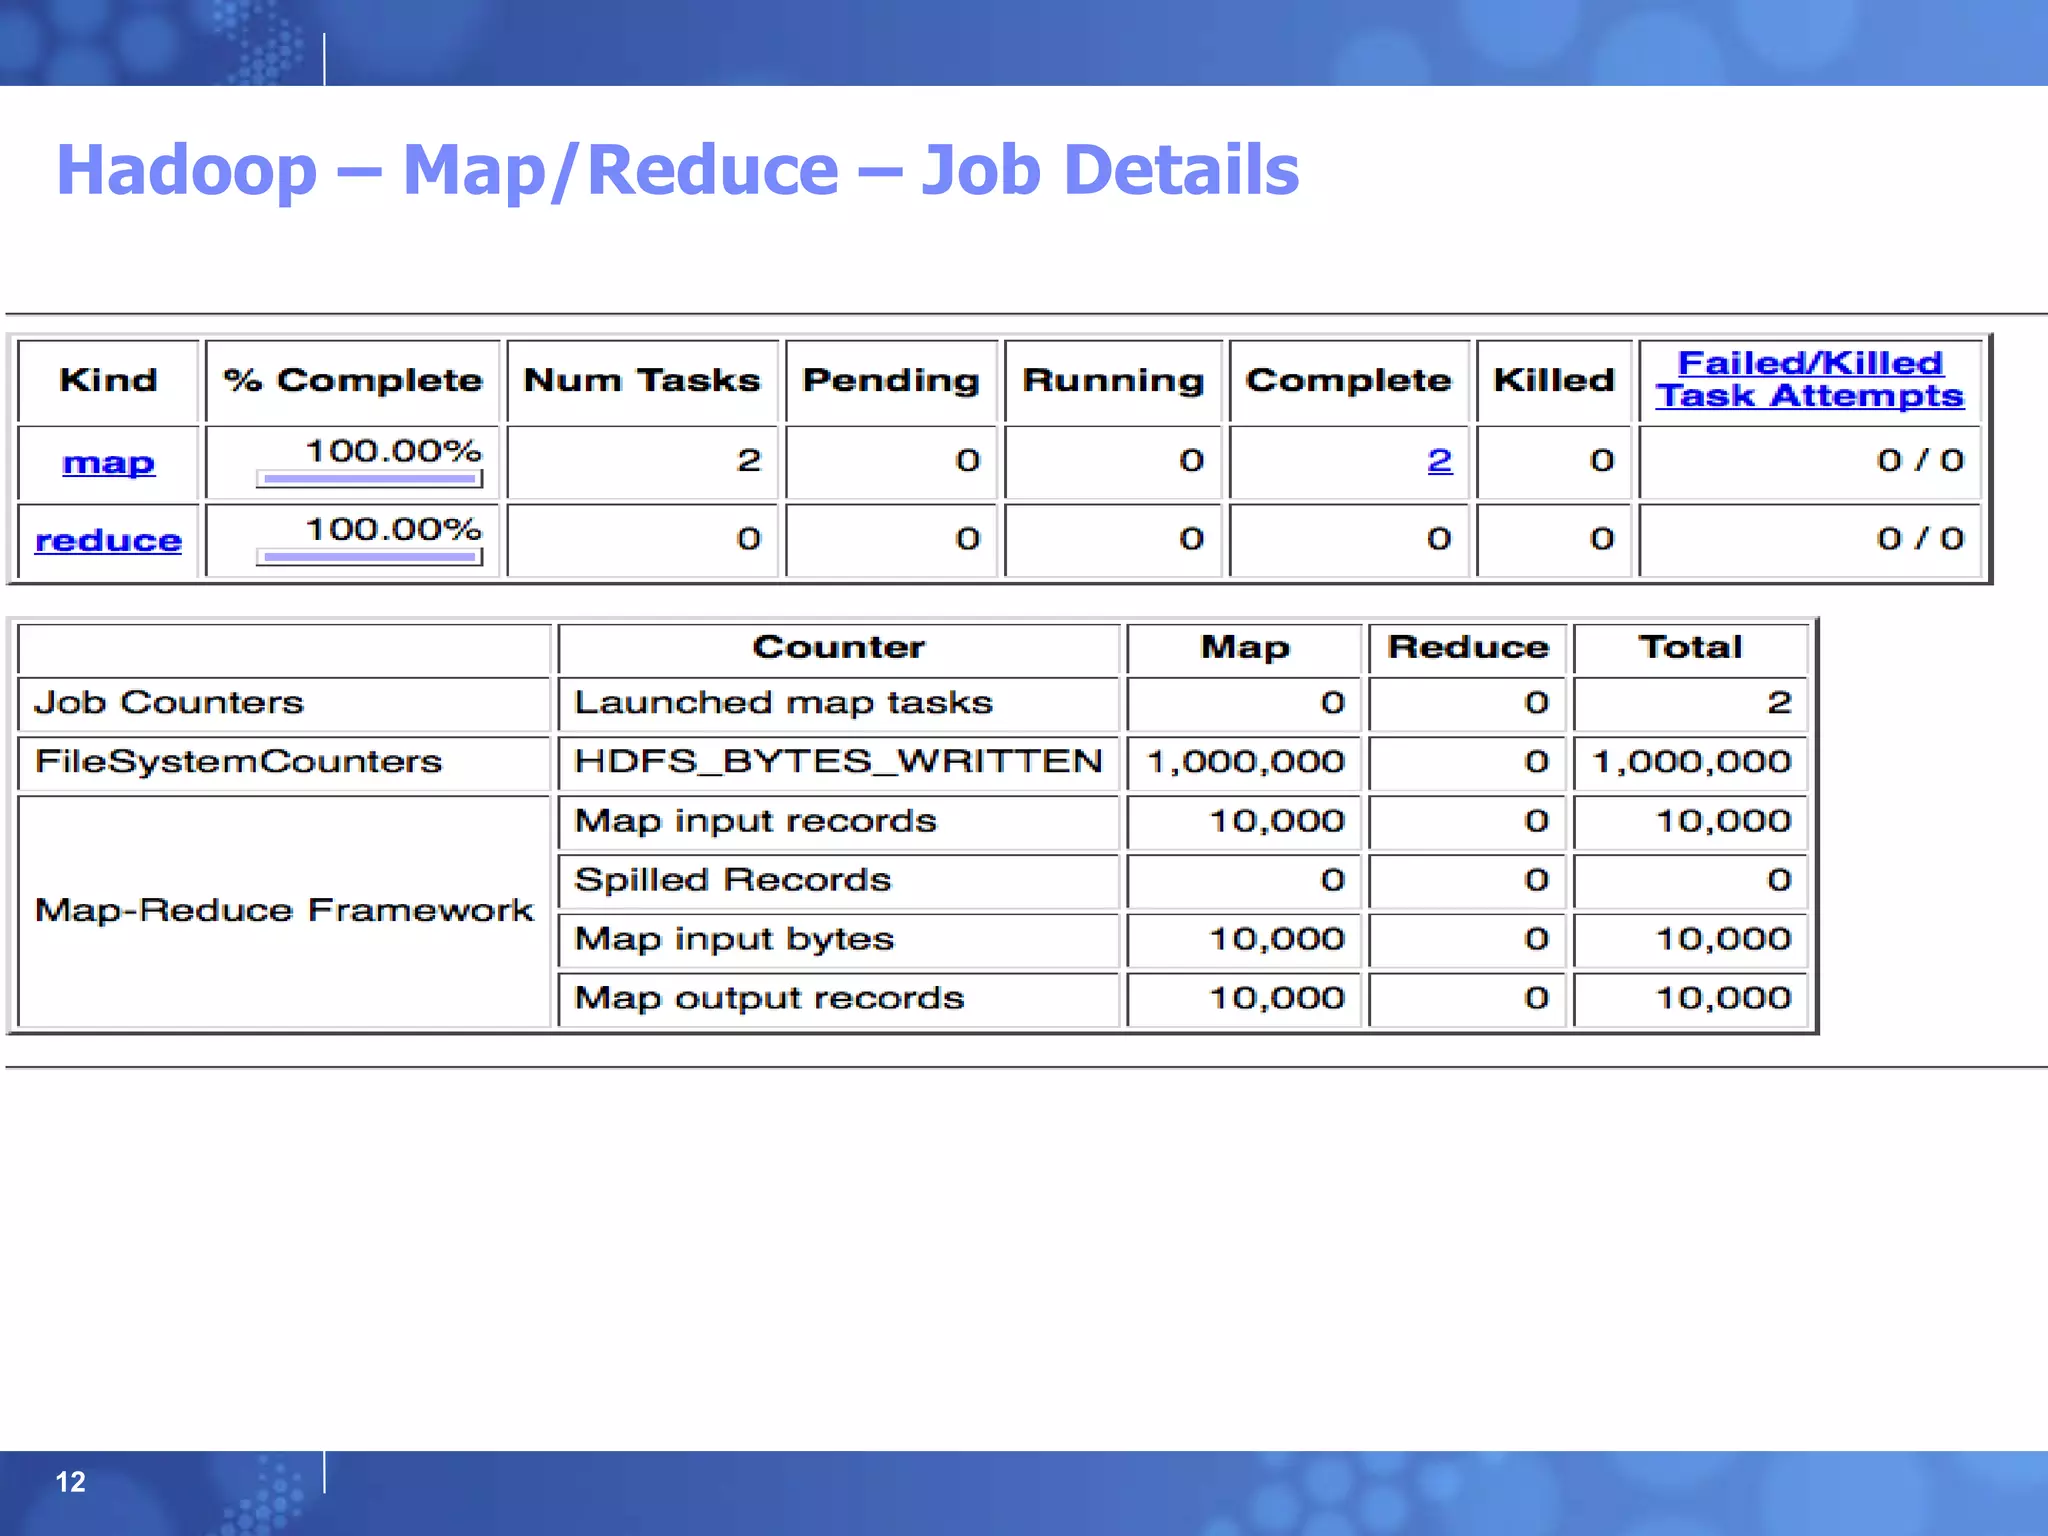Select the Counter column header
This screenshot has height=1536, width=2048.
click(x=838, y=647)
